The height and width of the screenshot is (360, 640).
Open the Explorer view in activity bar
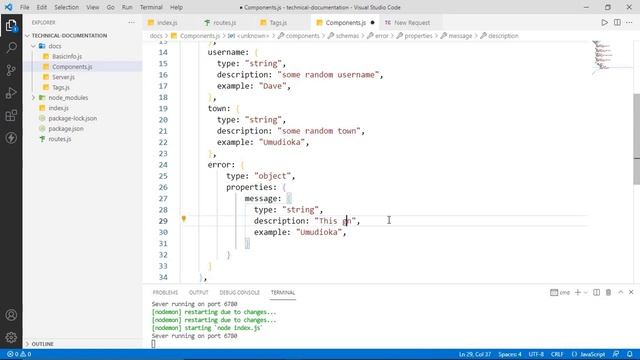(11, 26)
